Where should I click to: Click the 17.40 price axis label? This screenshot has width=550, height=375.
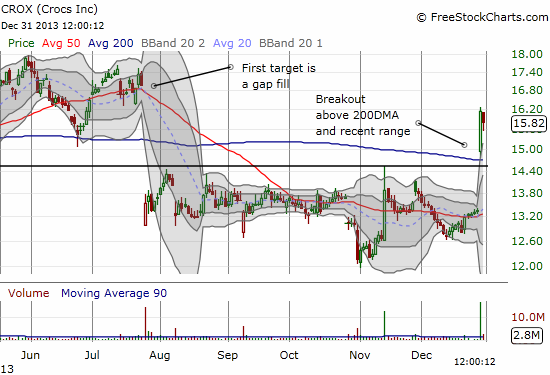tap(527, 72)
